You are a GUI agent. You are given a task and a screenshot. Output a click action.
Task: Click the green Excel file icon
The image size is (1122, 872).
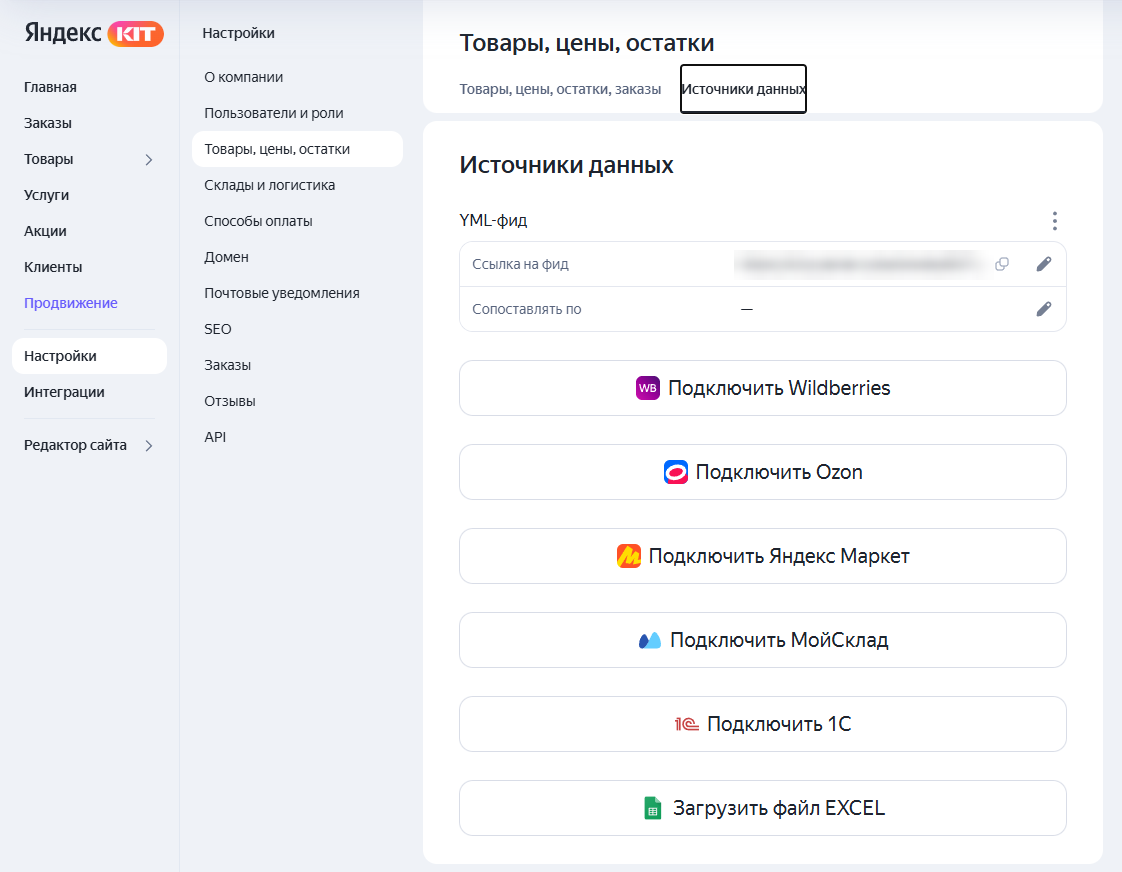click(652, 808)
